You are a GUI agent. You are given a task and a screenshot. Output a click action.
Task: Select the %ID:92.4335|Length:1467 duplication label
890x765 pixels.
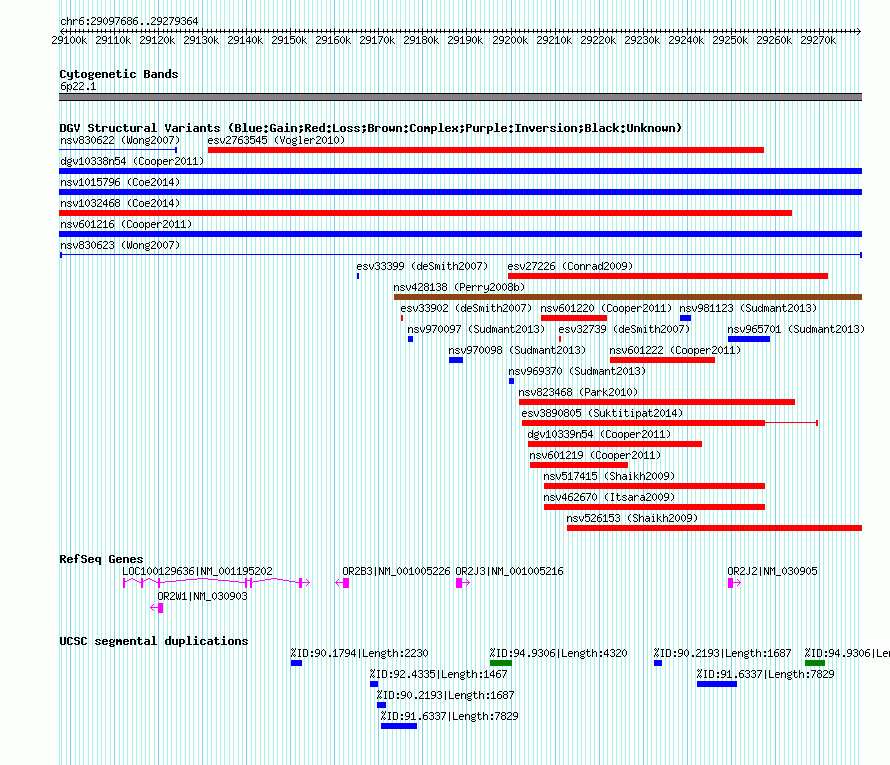pos(438,674)
